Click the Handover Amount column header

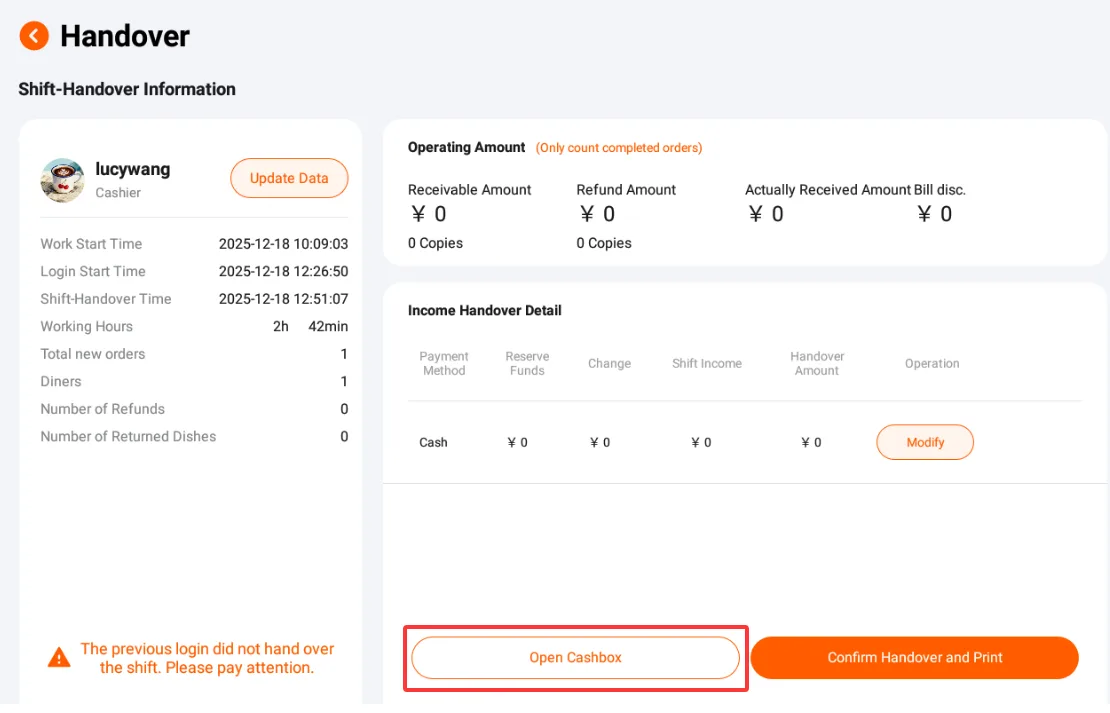[817, 363]
